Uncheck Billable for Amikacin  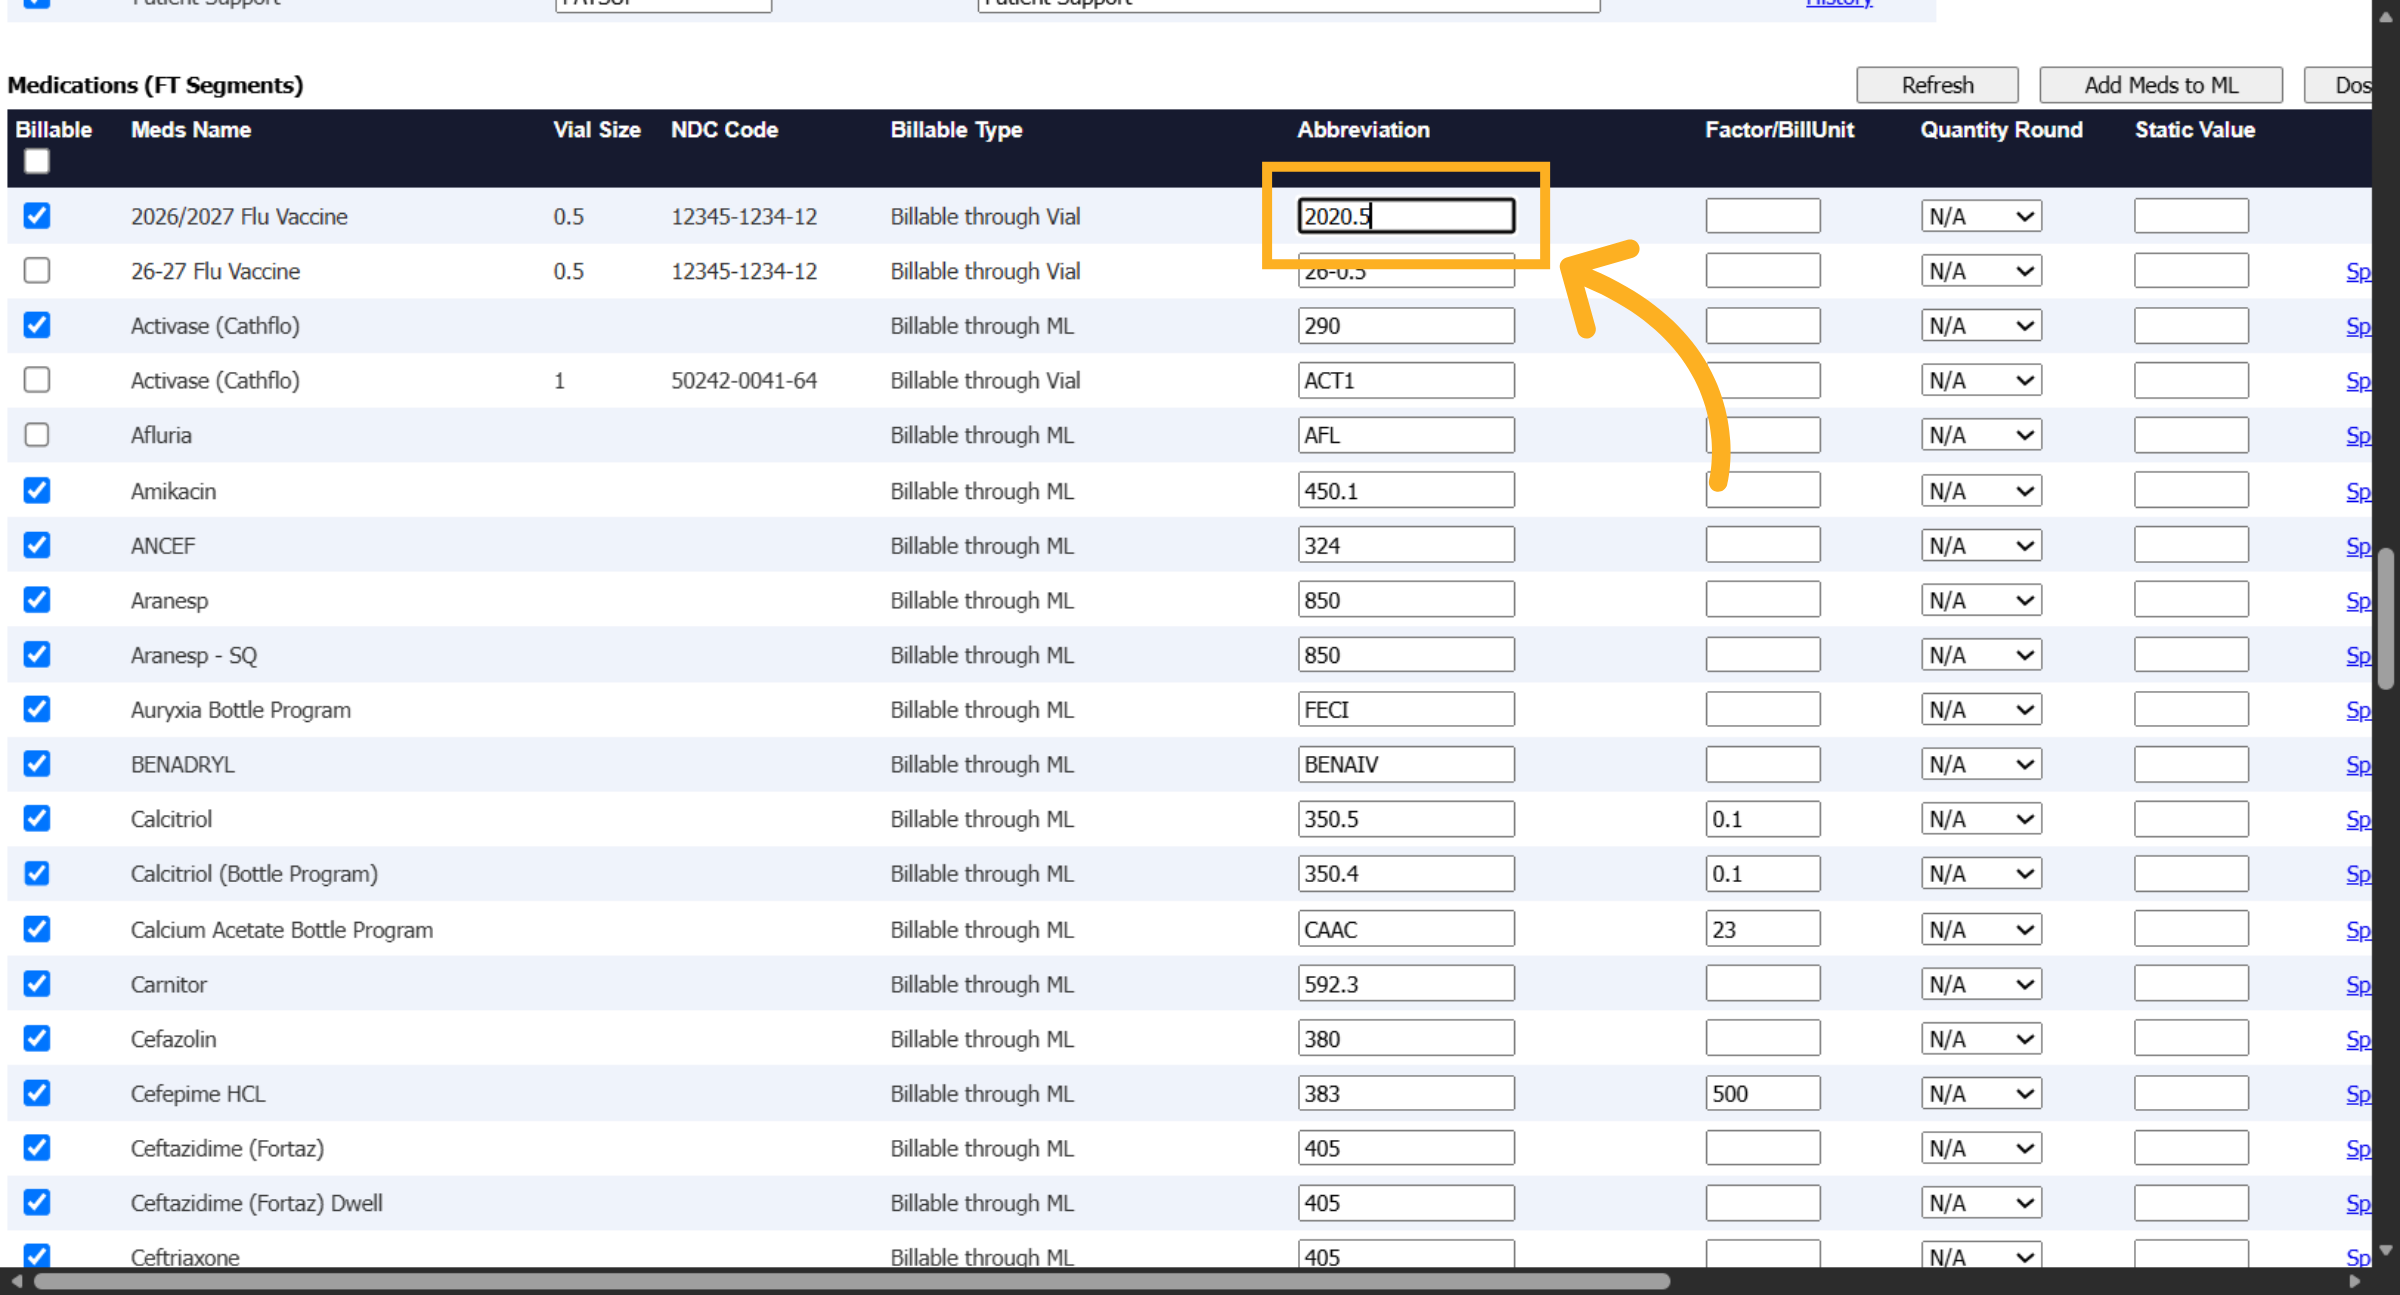point(37,490)
